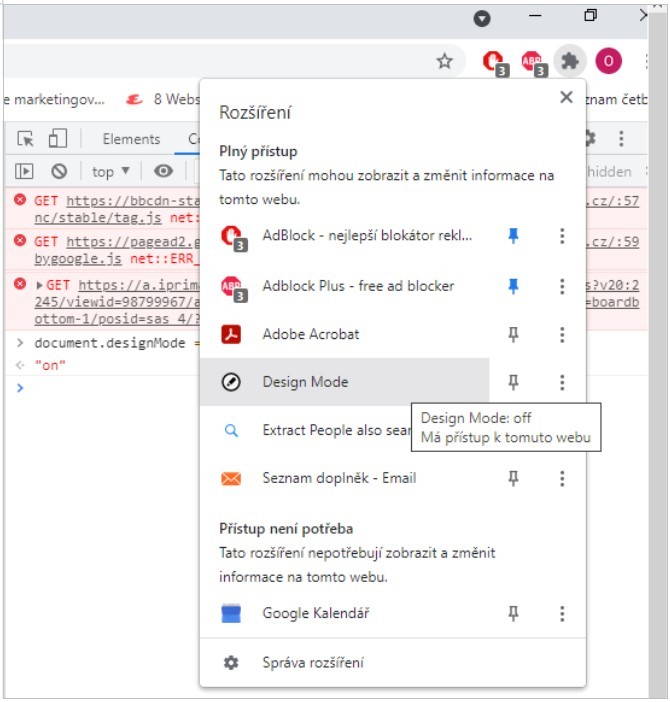Click Seznam email envelope icon
The image size is (670, 702).
pyautogui.click(x=231, y=479)
